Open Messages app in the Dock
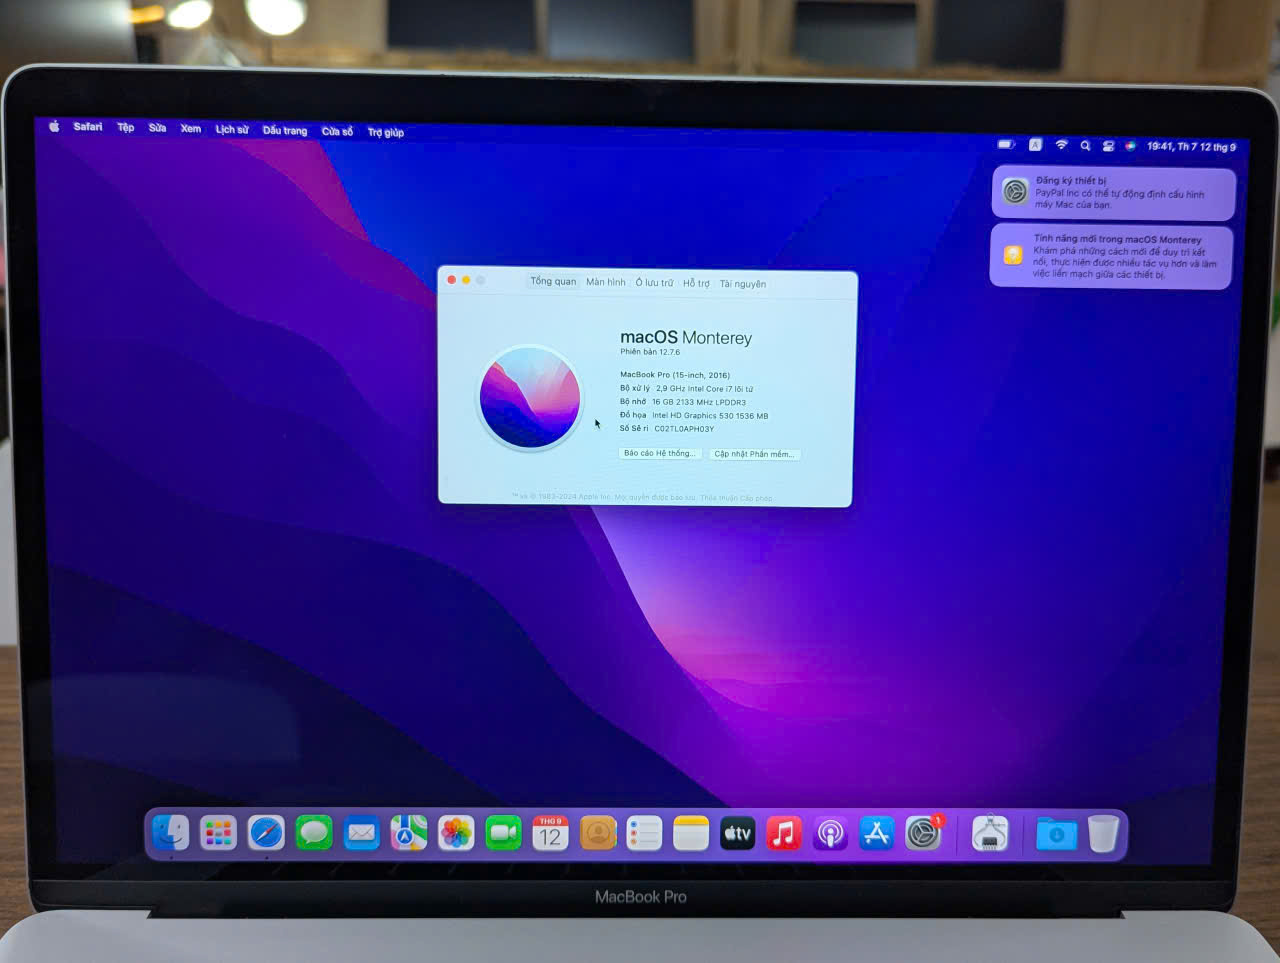This screenshot has height=963, width=1280. pos(314,832)
